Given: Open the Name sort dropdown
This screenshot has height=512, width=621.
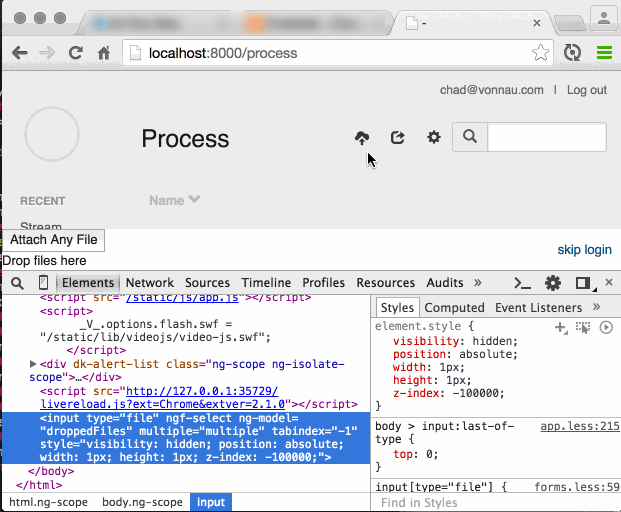Looking at the screenshot, I should (x=175, y=200).
